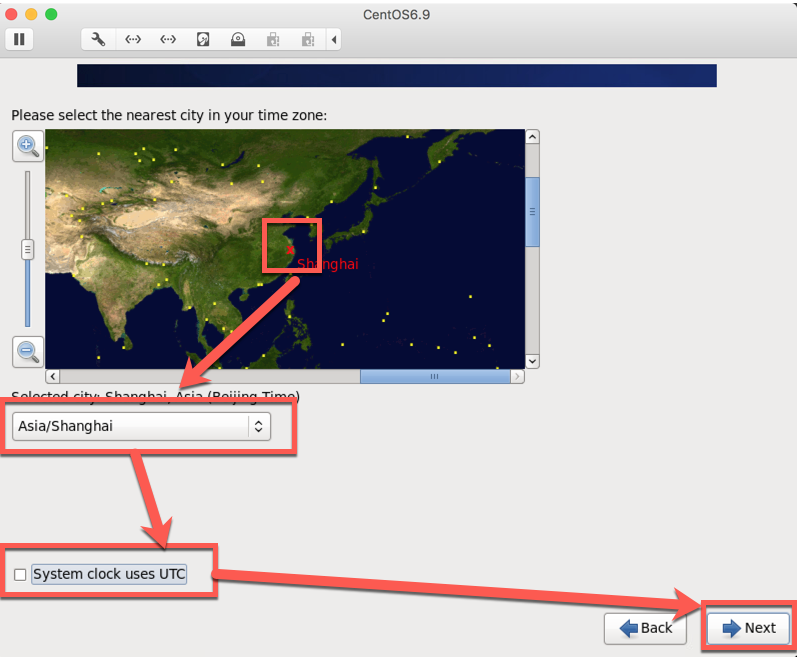Pause the CentOS6.9 virtual machine
Image resolution: width=808 pixels, height=657 pixels.
click(x=19, y=39)
